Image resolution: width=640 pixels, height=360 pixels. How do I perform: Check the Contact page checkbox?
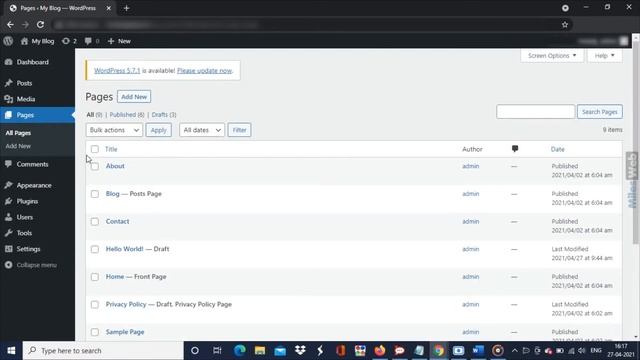coord(95,222)
